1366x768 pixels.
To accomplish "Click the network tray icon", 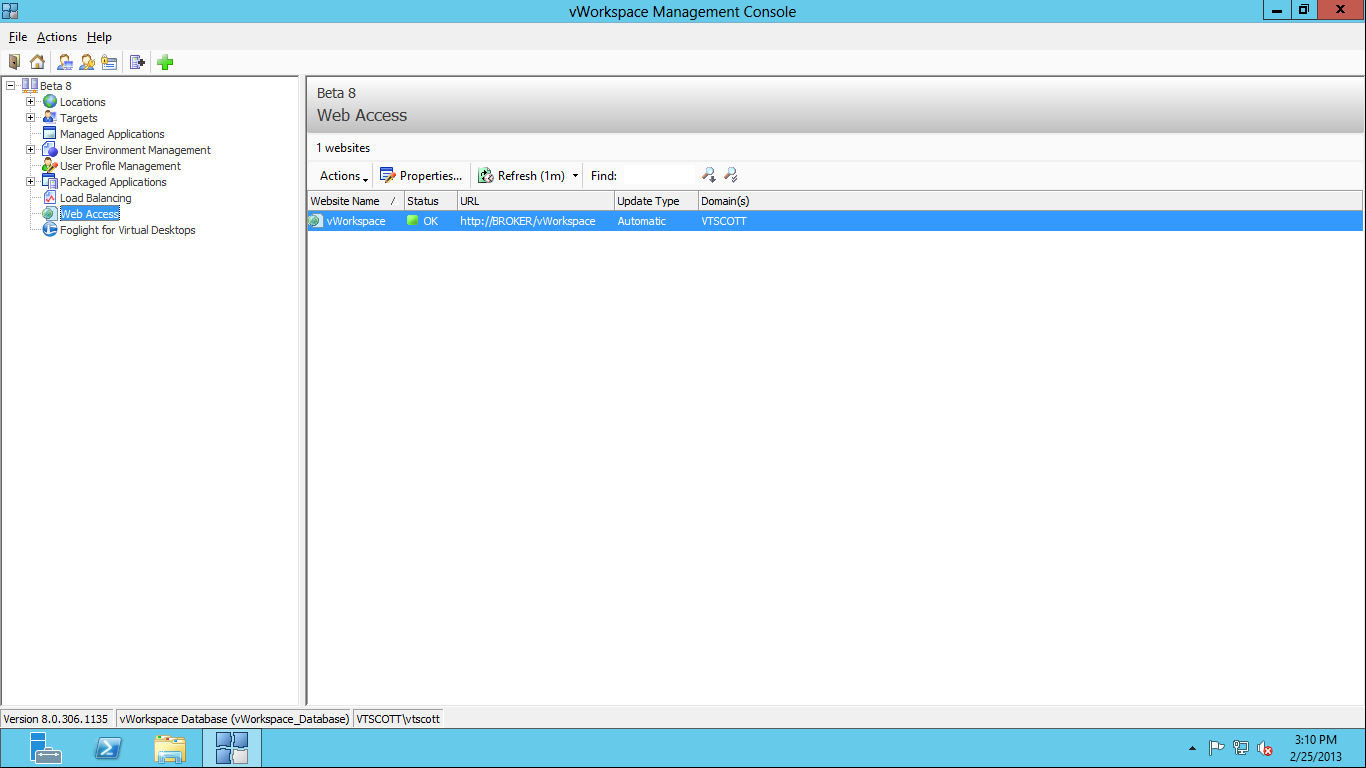I will click(x=1241, y=748).
